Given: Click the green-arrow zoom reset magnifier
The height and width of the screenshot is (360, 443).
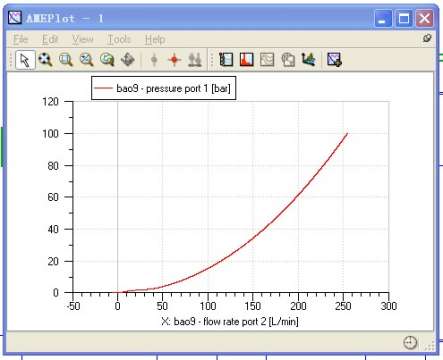Looking at the screenshot, I should (107, 60).
